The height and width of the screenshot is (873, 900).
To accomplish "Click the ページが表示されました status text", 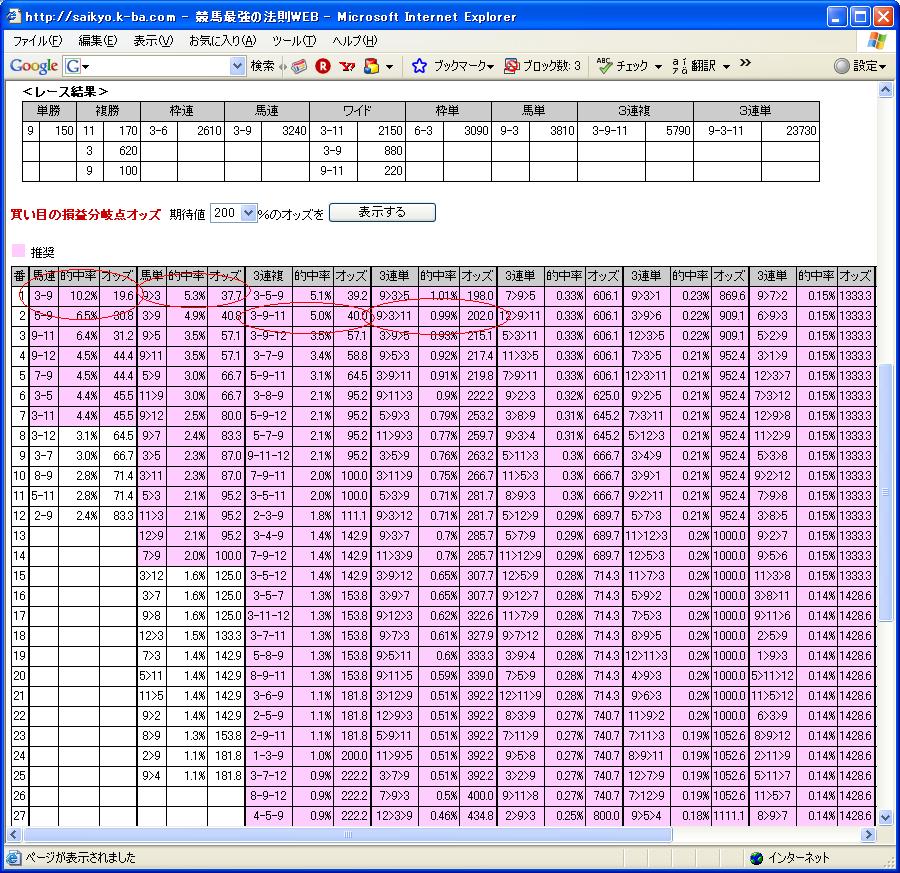I will (x=80, y=858).
